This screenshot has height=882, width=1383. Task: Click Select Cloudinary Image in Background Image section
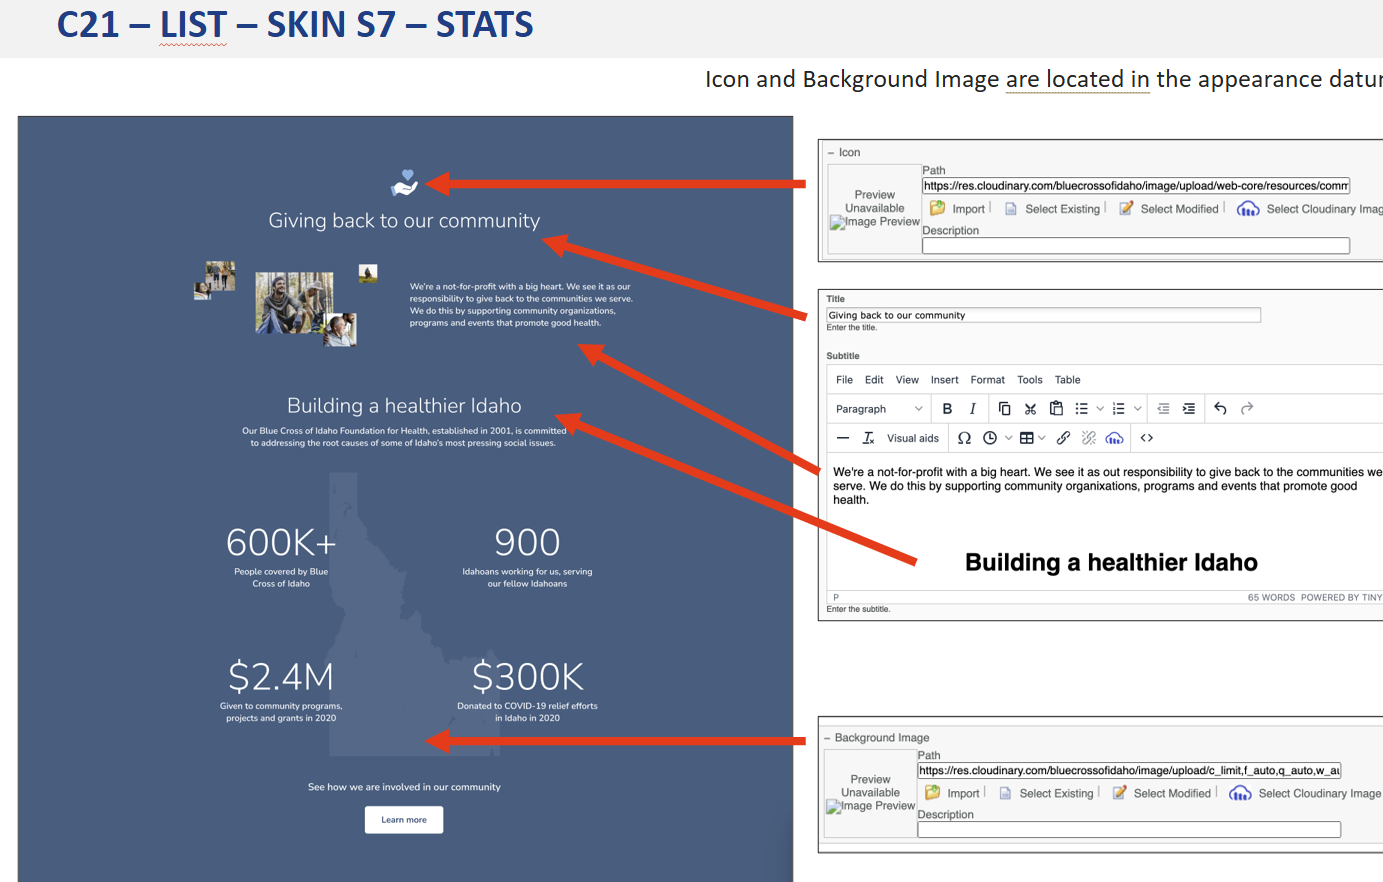(1319, 793)
